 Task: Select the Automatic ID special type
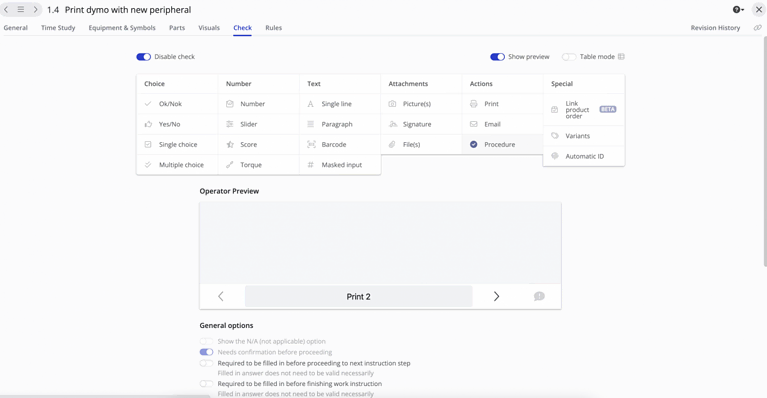click(x=584, y=156)
